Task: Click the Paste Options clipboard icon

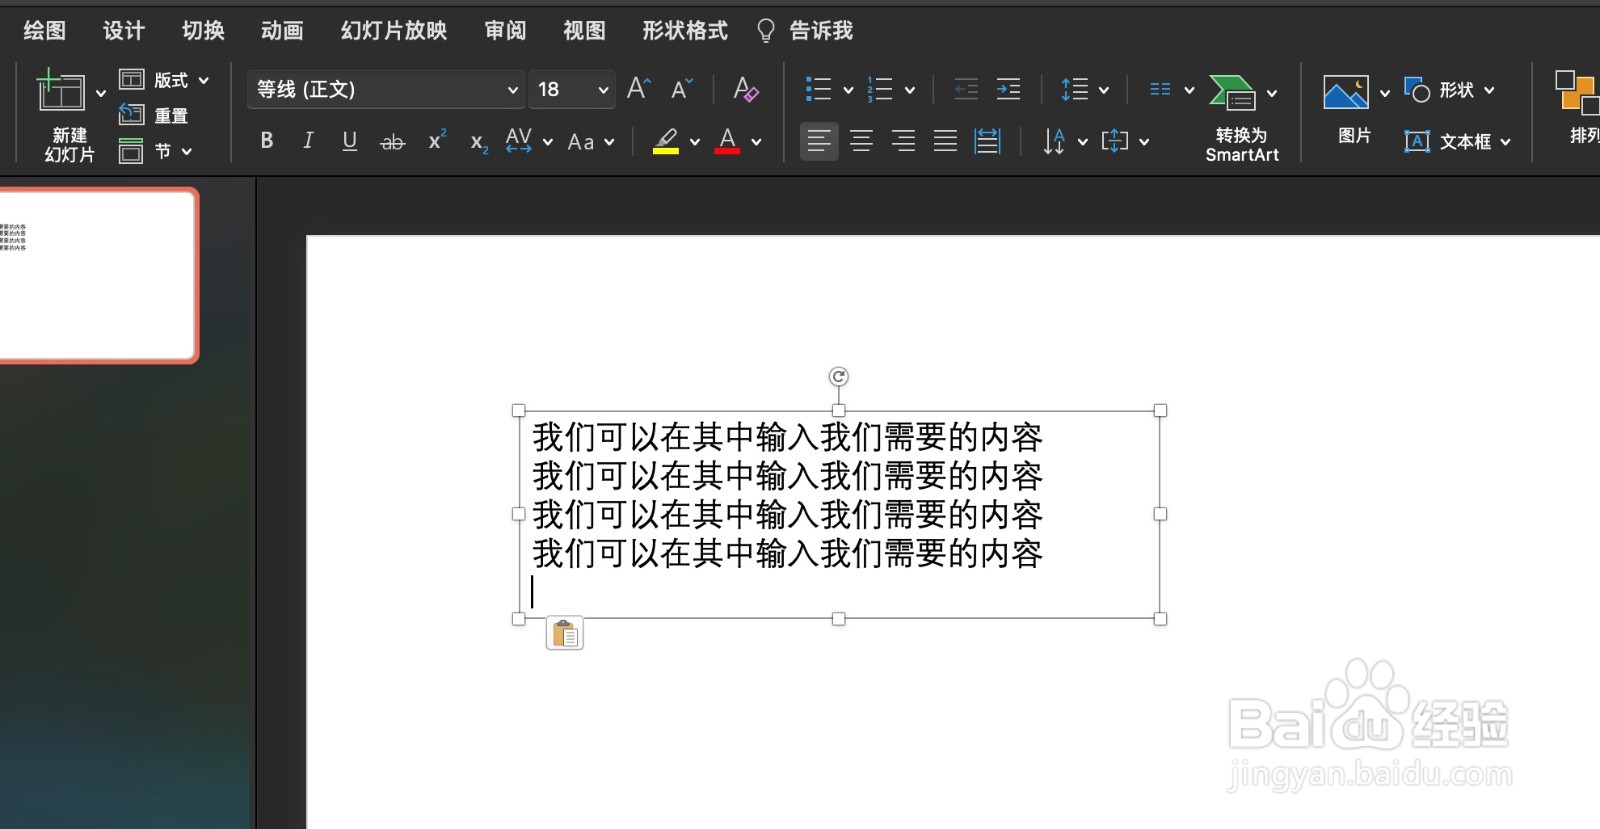Action: 565,634
